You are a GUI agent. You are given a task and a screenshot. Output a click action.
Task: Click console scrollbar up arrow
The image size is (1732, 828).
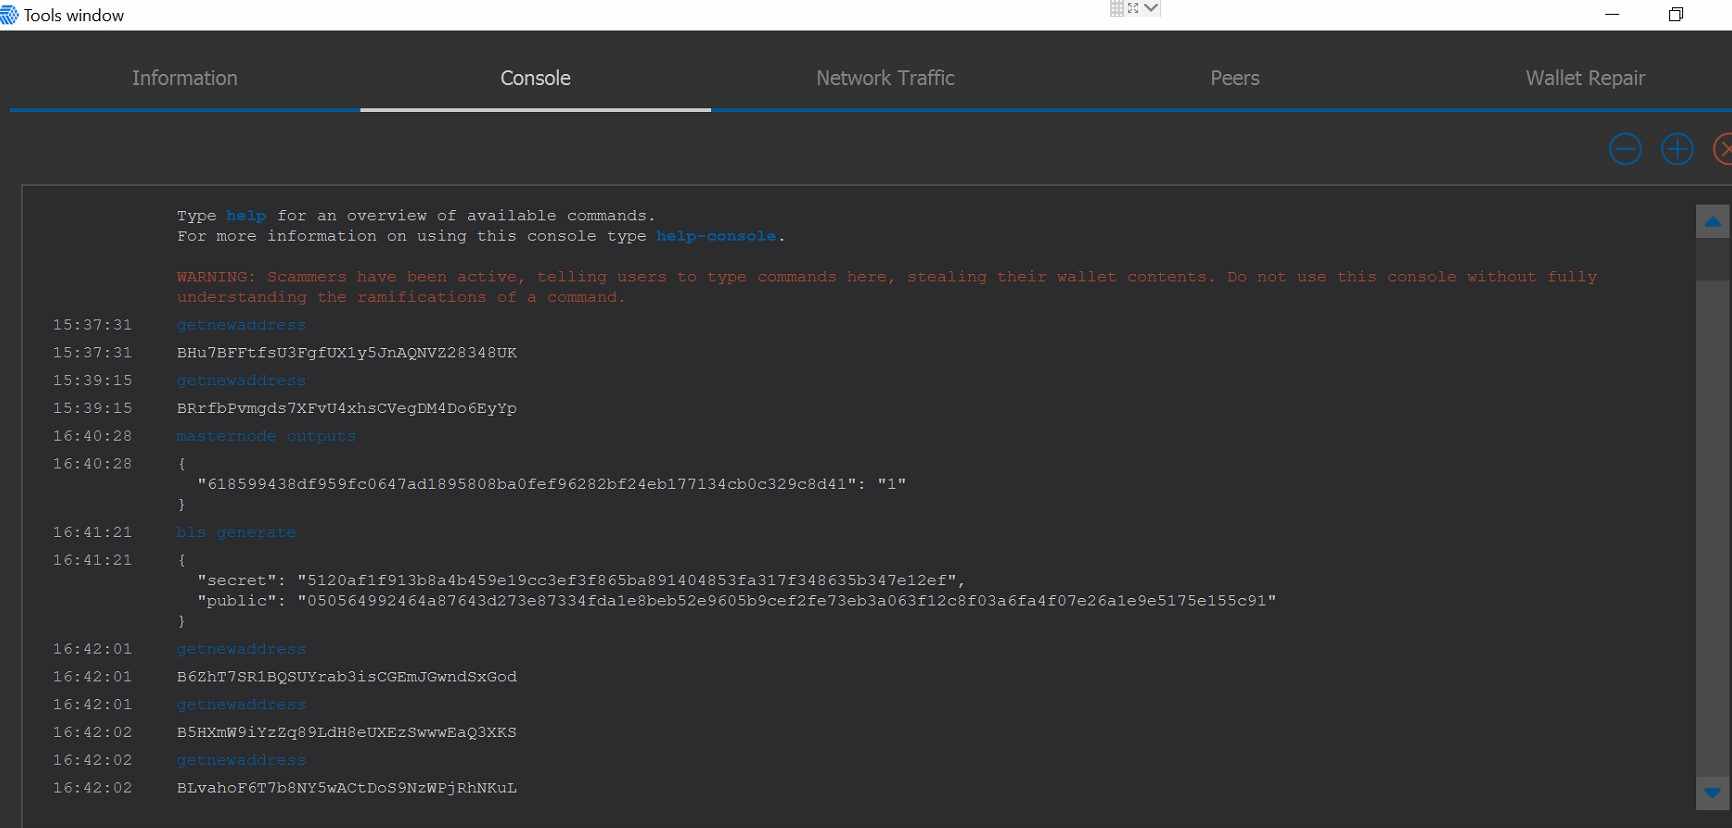(x=1713, y=221)
